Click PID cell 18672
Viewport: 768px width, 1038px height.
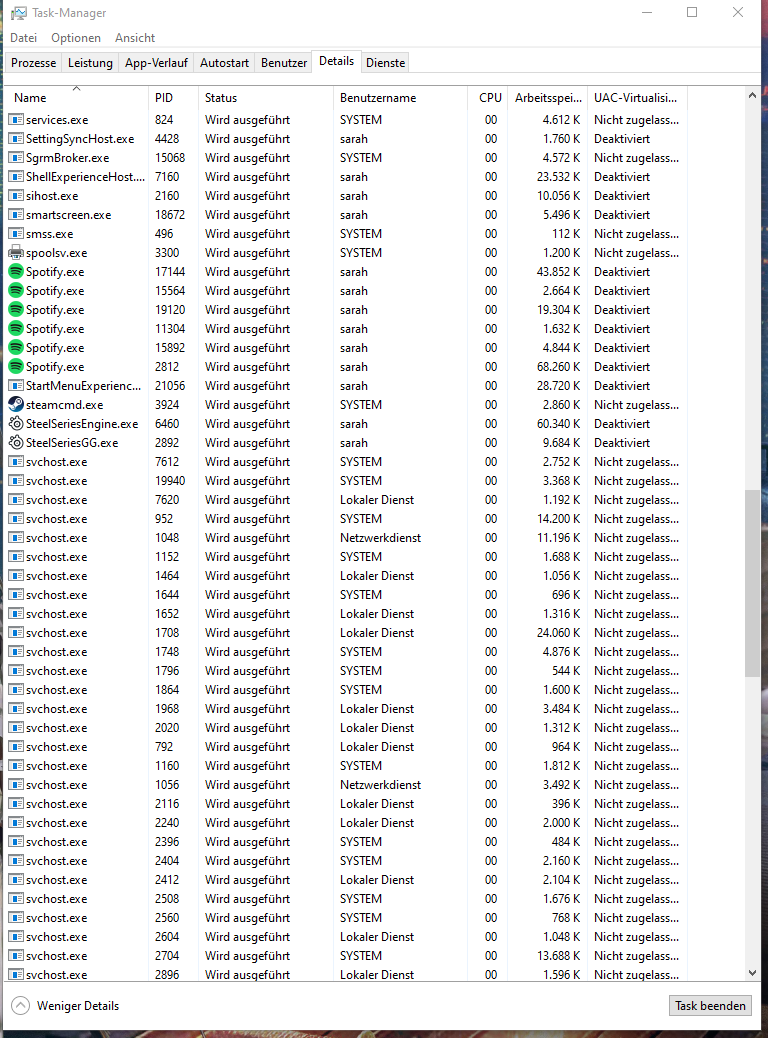coord(170,215)
